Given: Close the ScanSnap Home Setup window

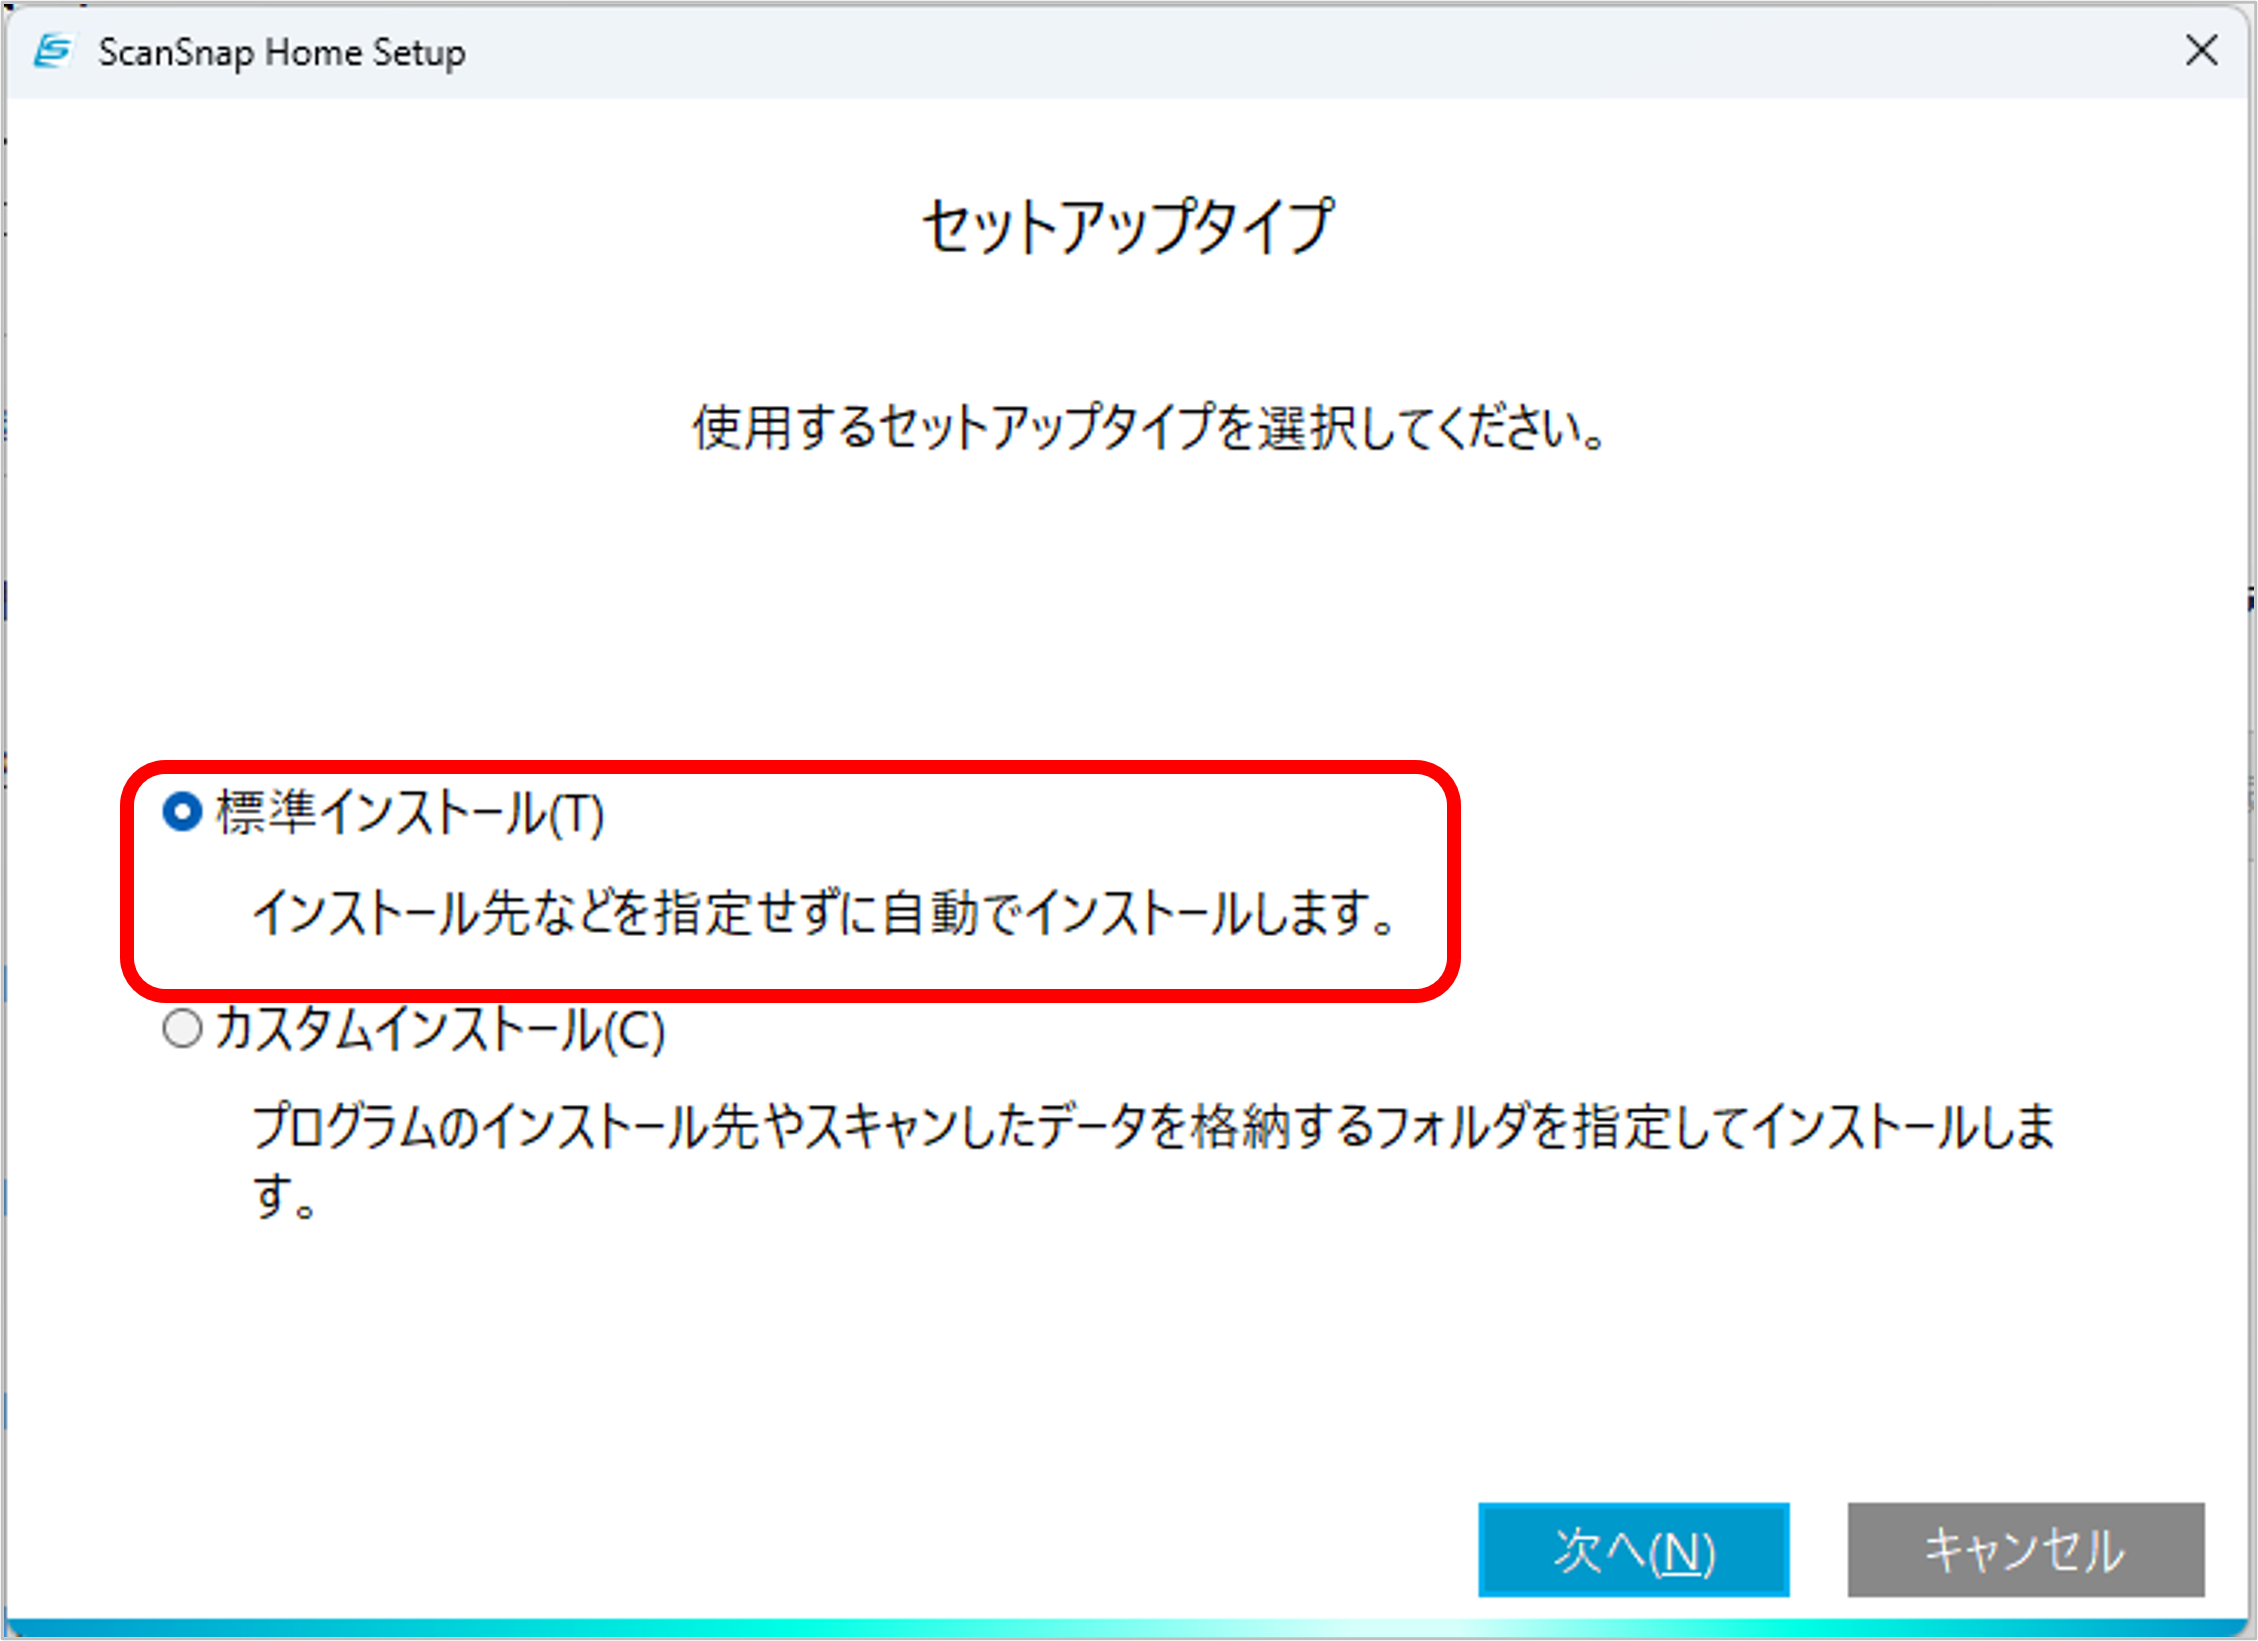Looking at the screenshot, I should [2201, 50].
